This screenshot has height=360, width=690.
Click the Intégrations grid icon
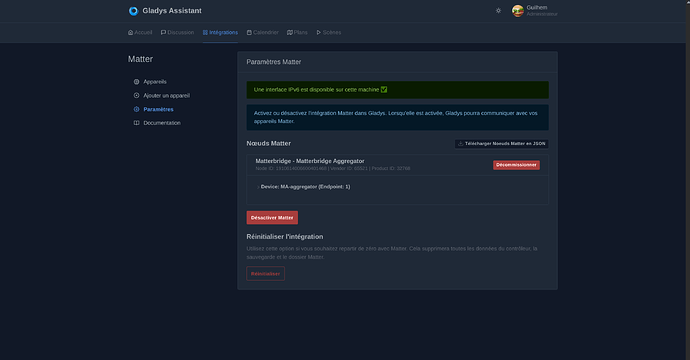[205, 33]
